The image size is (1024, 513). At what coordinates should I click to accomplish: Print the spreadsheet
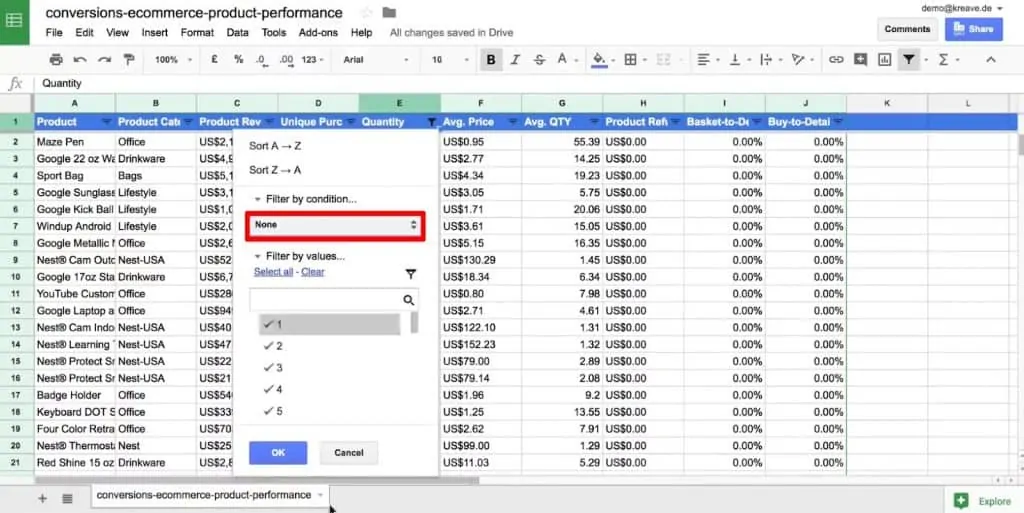[x=56, y=59]
